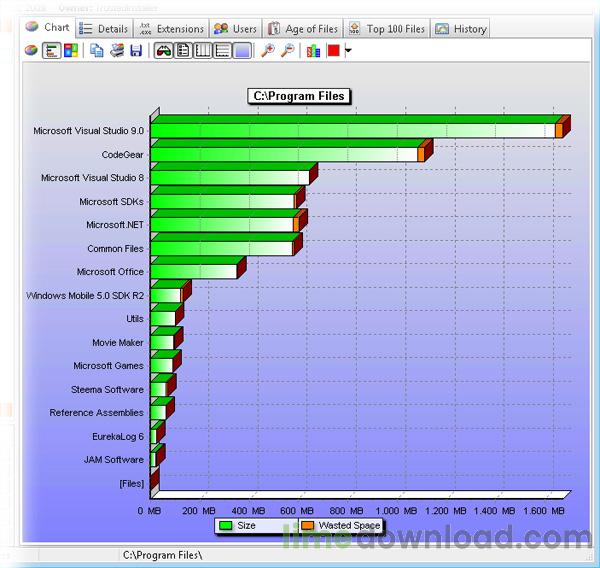Image resolution: width=600 pixels, height=568 pixels.
Task: Click the colored bars chart icon
Action: click(313, 51)
